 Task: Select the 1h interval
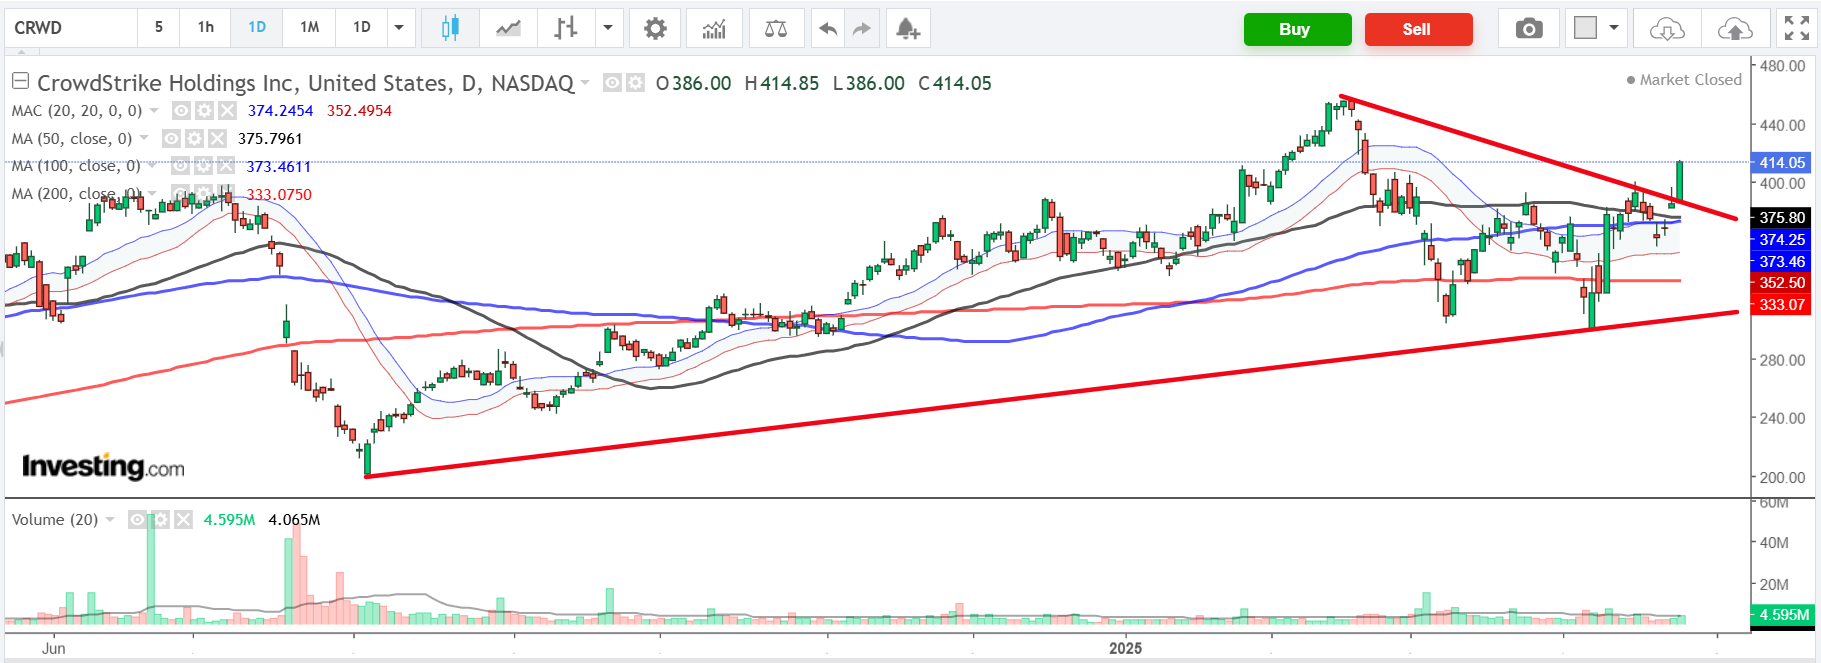(x=206, y=28)
